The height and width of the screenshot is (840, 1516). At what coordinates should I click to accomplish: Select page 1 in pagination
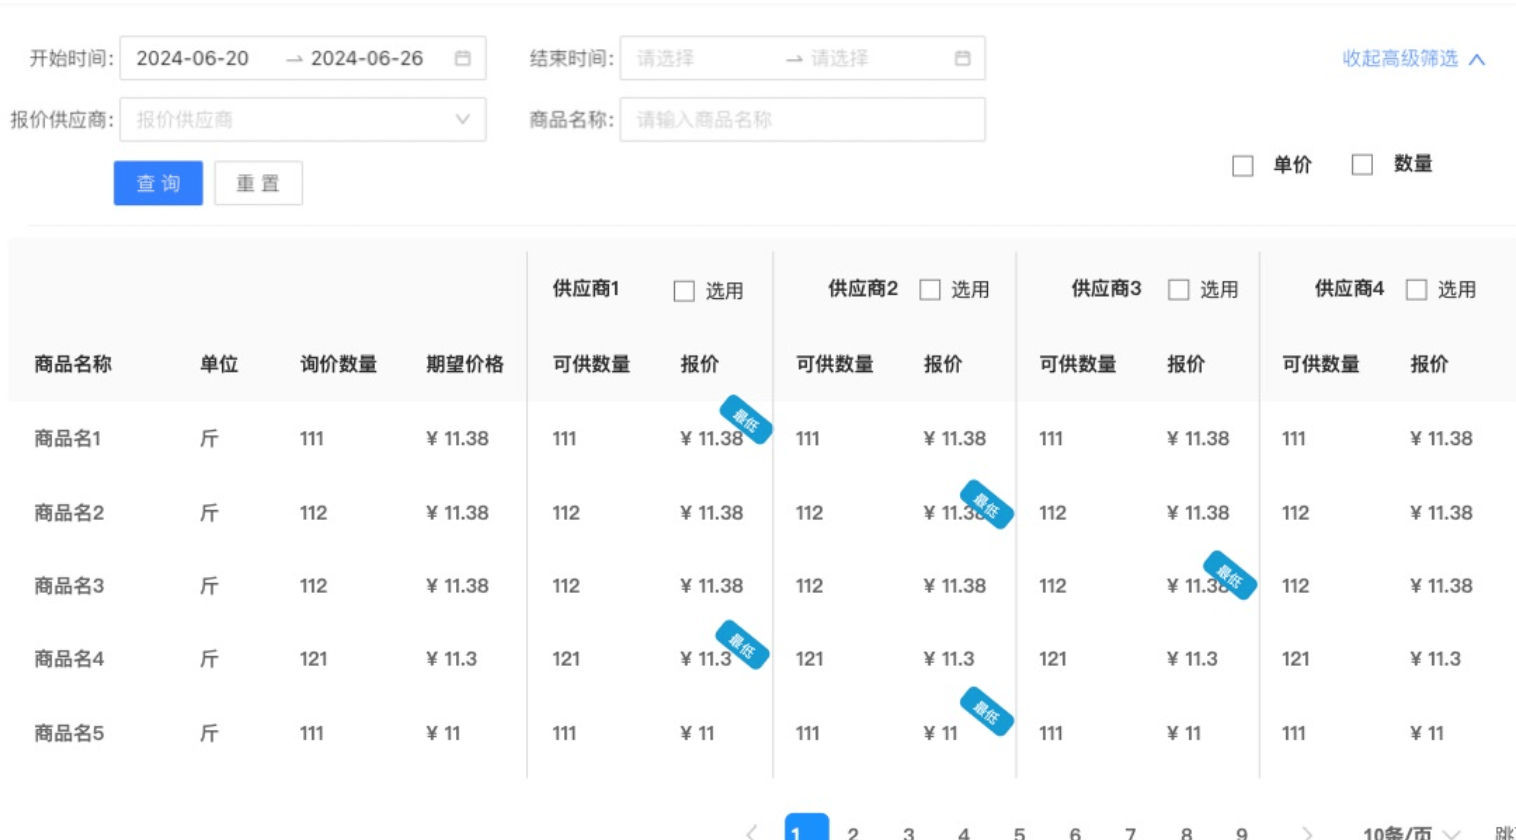(x=807, y=828)
